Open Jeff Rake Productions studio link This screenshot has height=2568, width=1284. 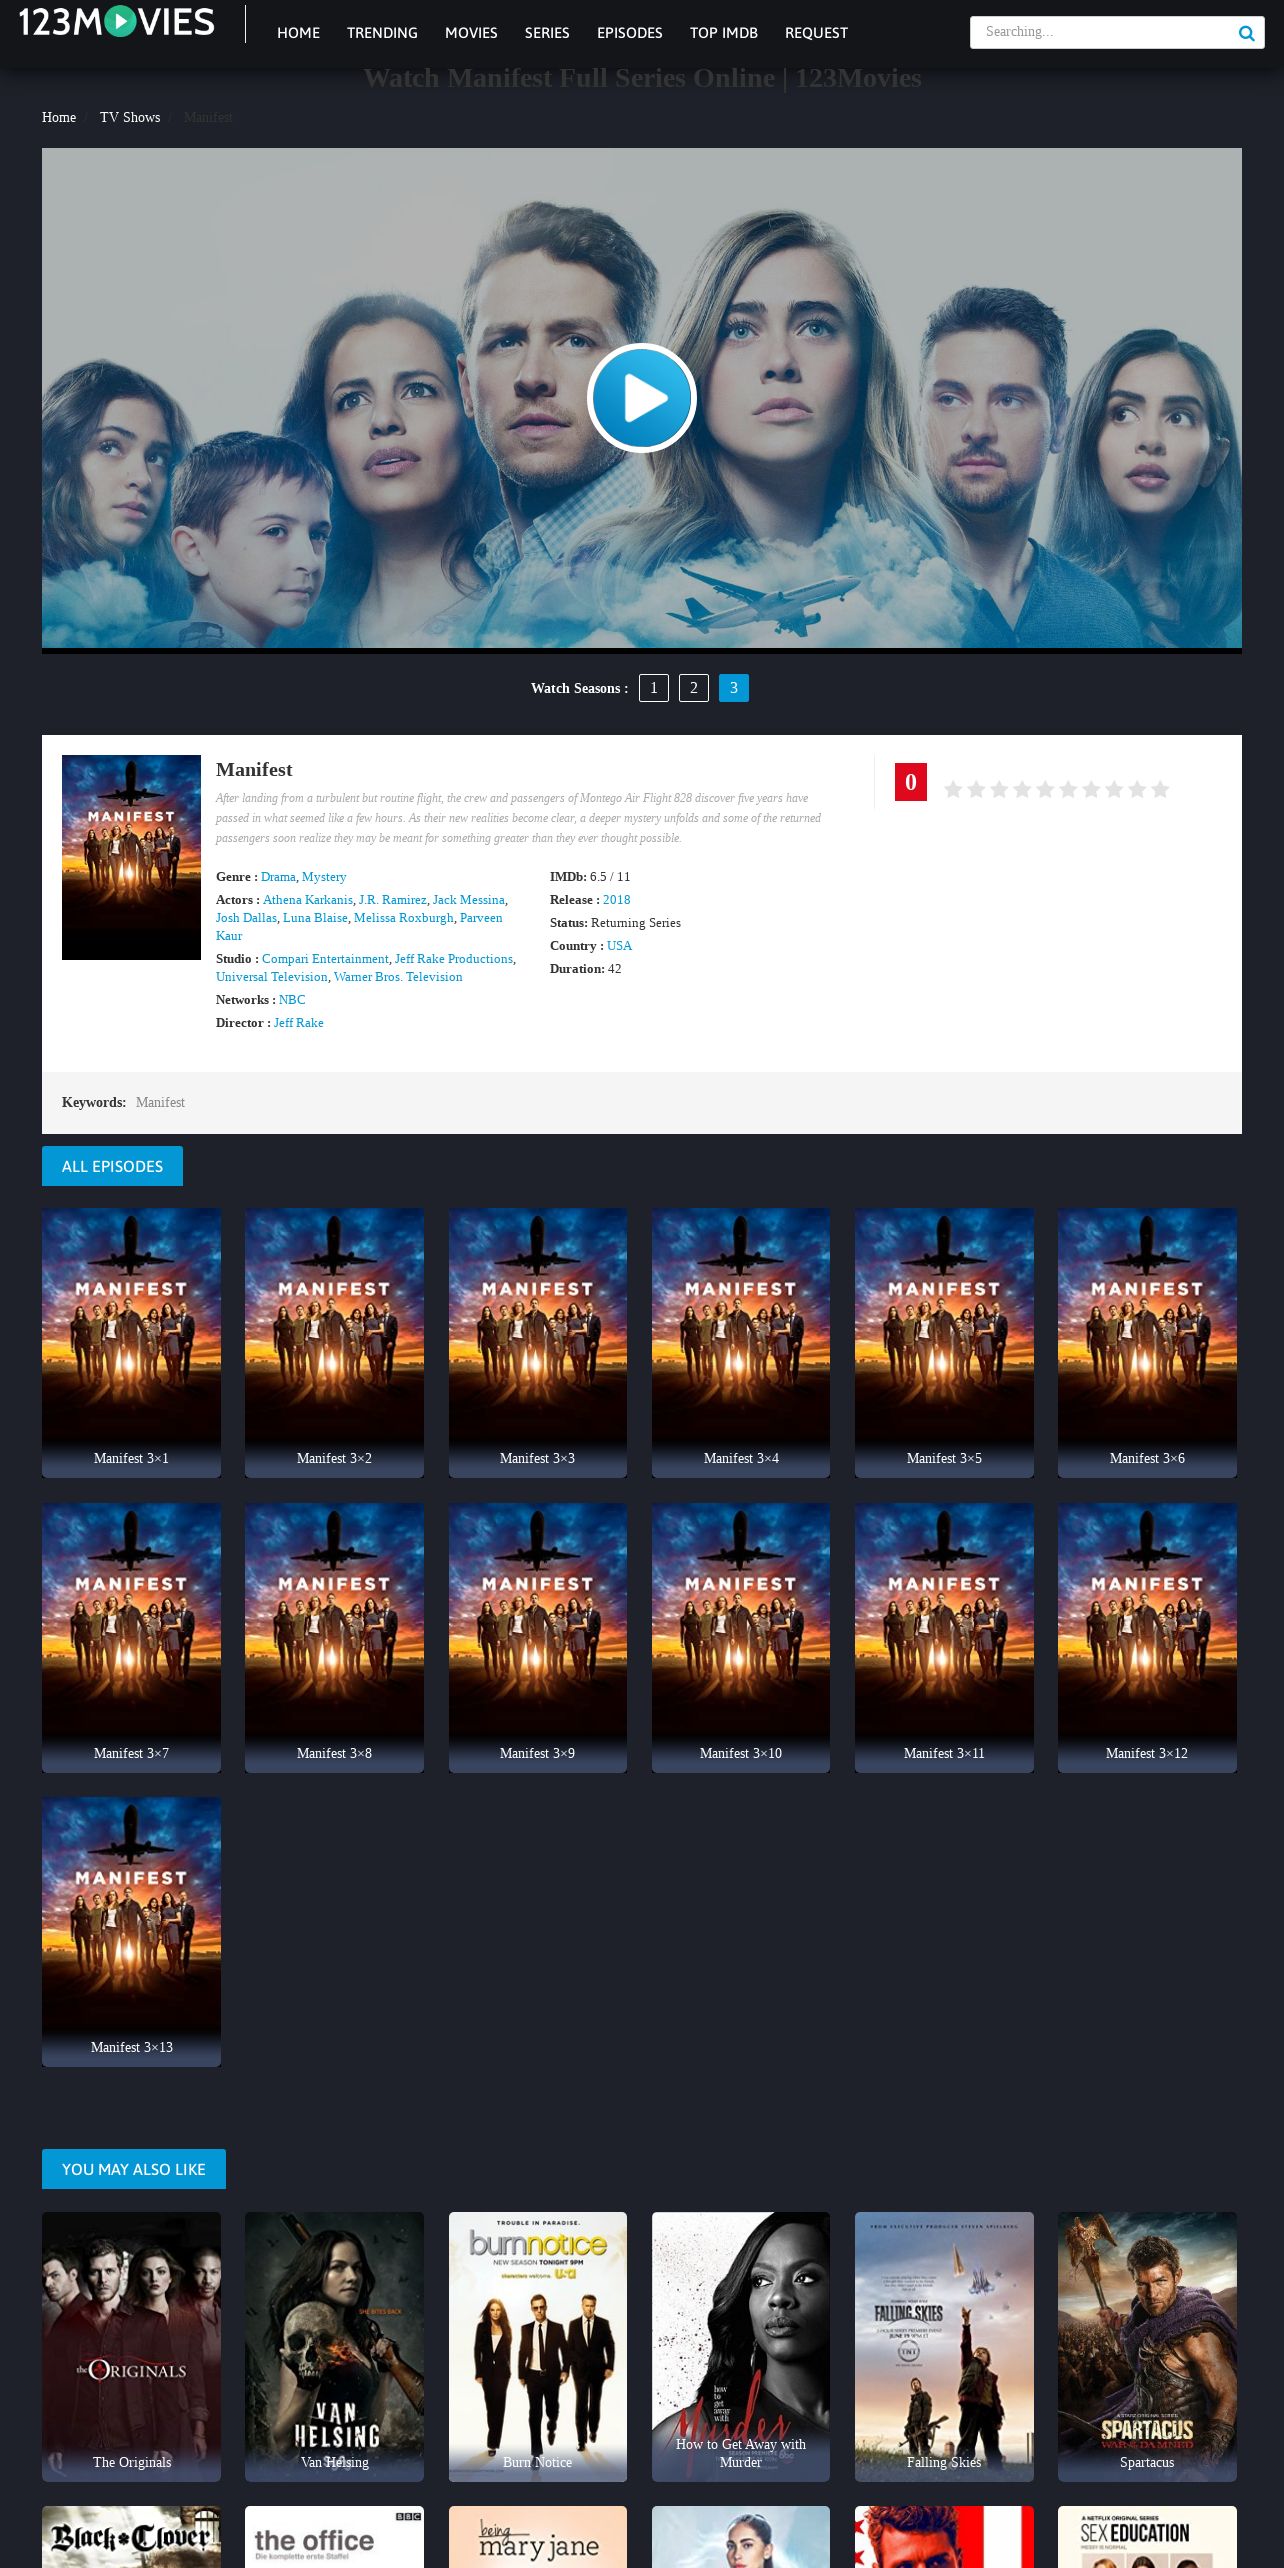point(454,959)
